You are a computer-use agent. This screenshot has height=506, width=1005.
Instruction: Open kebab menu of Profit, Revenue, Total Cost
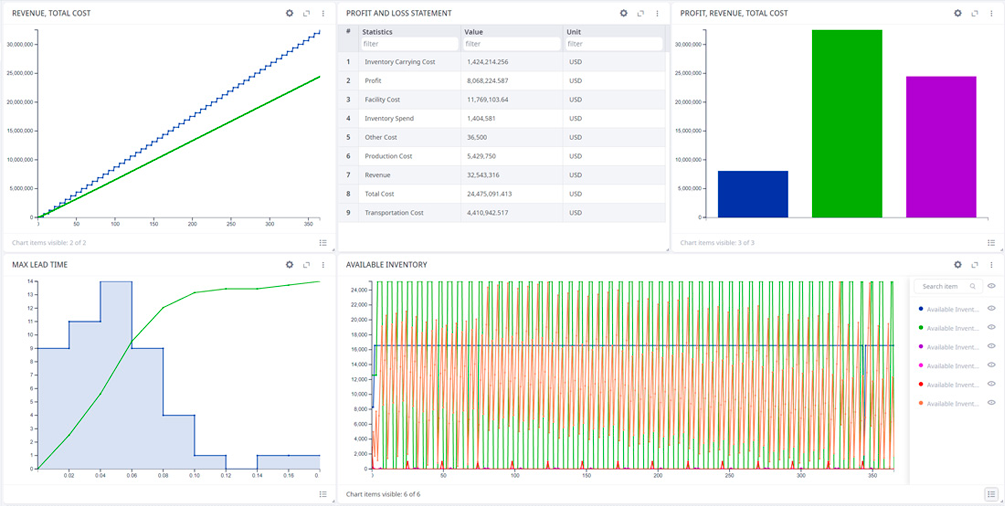[992, 13]
